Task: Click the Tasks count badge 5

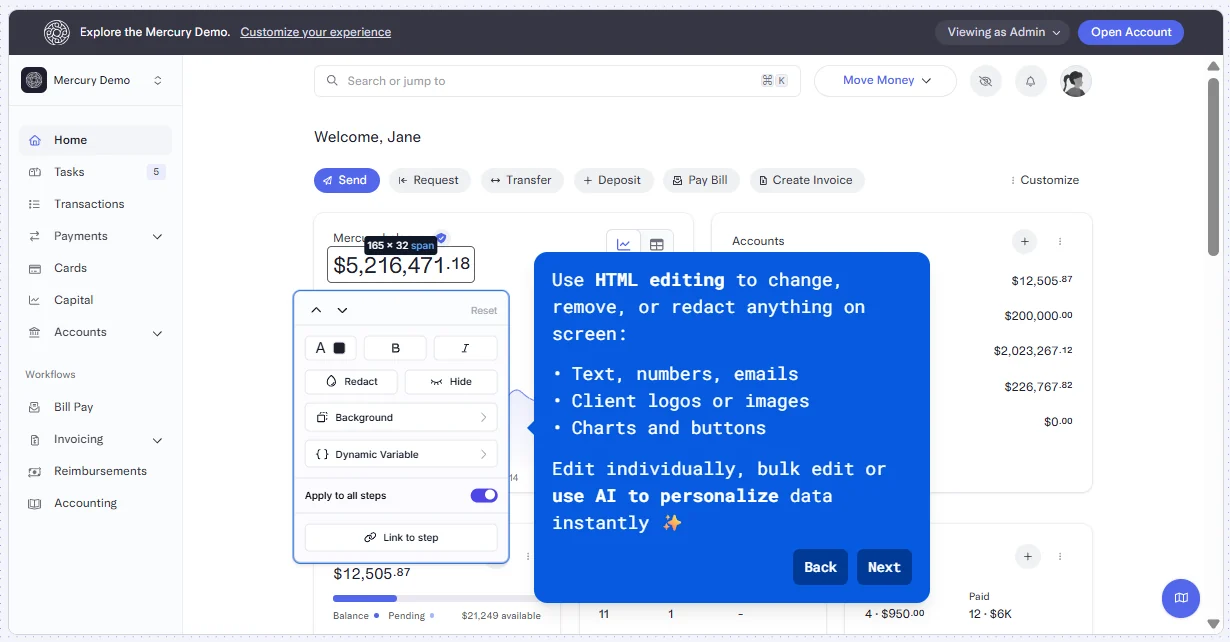Action: (x=156, y=172)
